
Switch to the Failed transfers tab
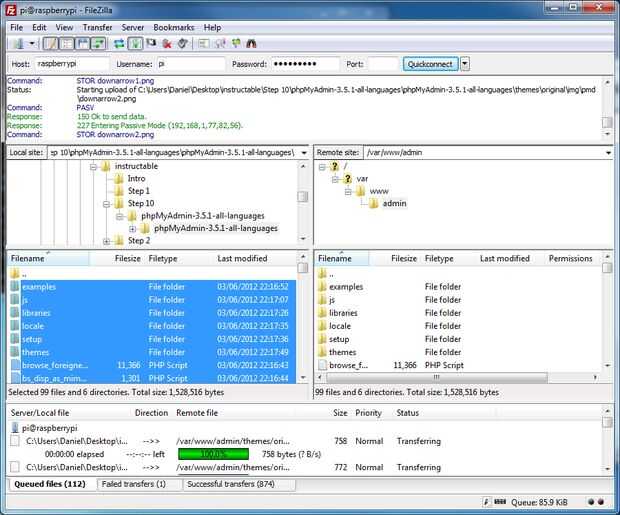click(139, 484)
